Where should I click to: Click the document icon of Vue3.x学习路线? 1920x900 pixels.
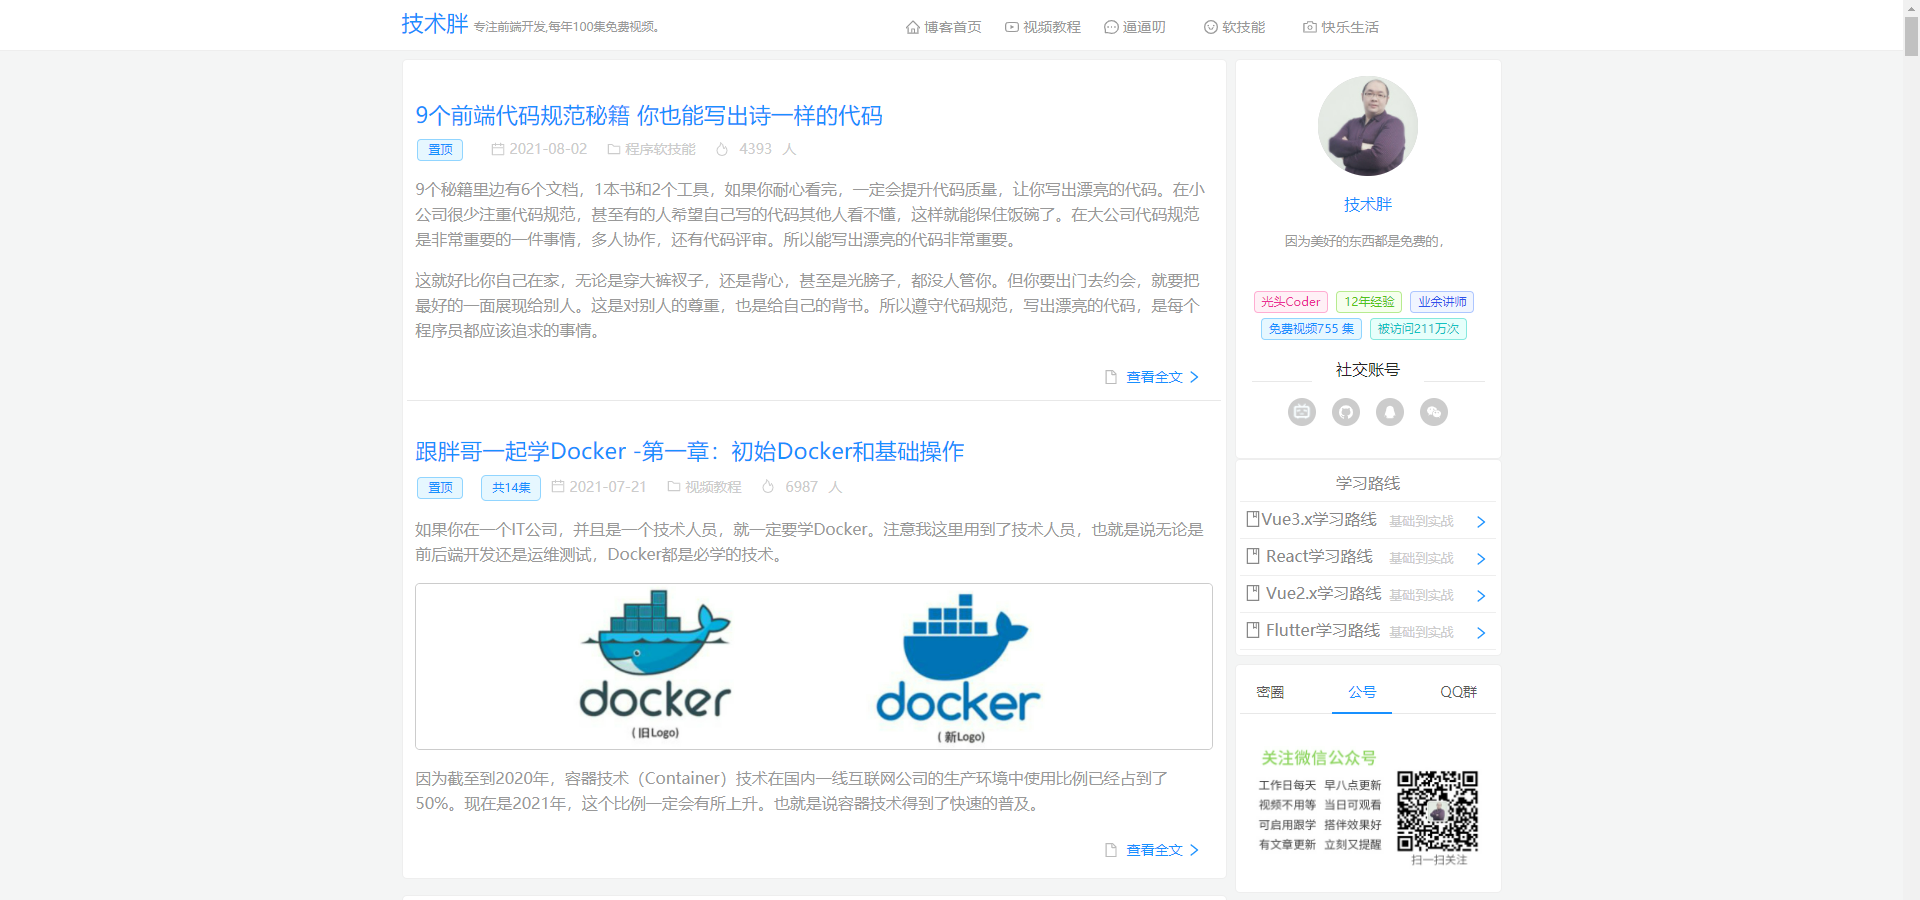coord(1253,519)
